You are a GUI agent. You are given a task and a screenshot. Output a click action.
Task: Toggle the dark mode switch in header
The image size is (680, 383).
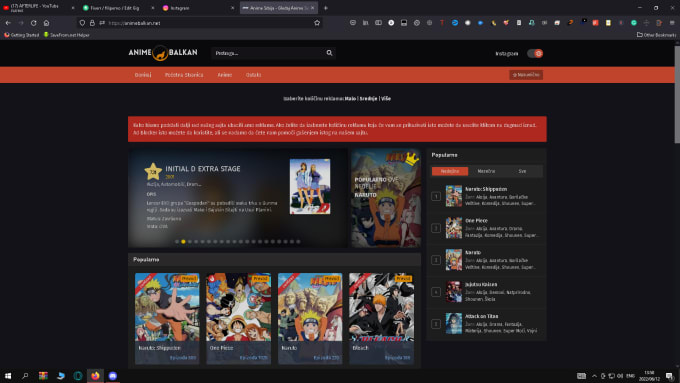[x=535, y=53]
